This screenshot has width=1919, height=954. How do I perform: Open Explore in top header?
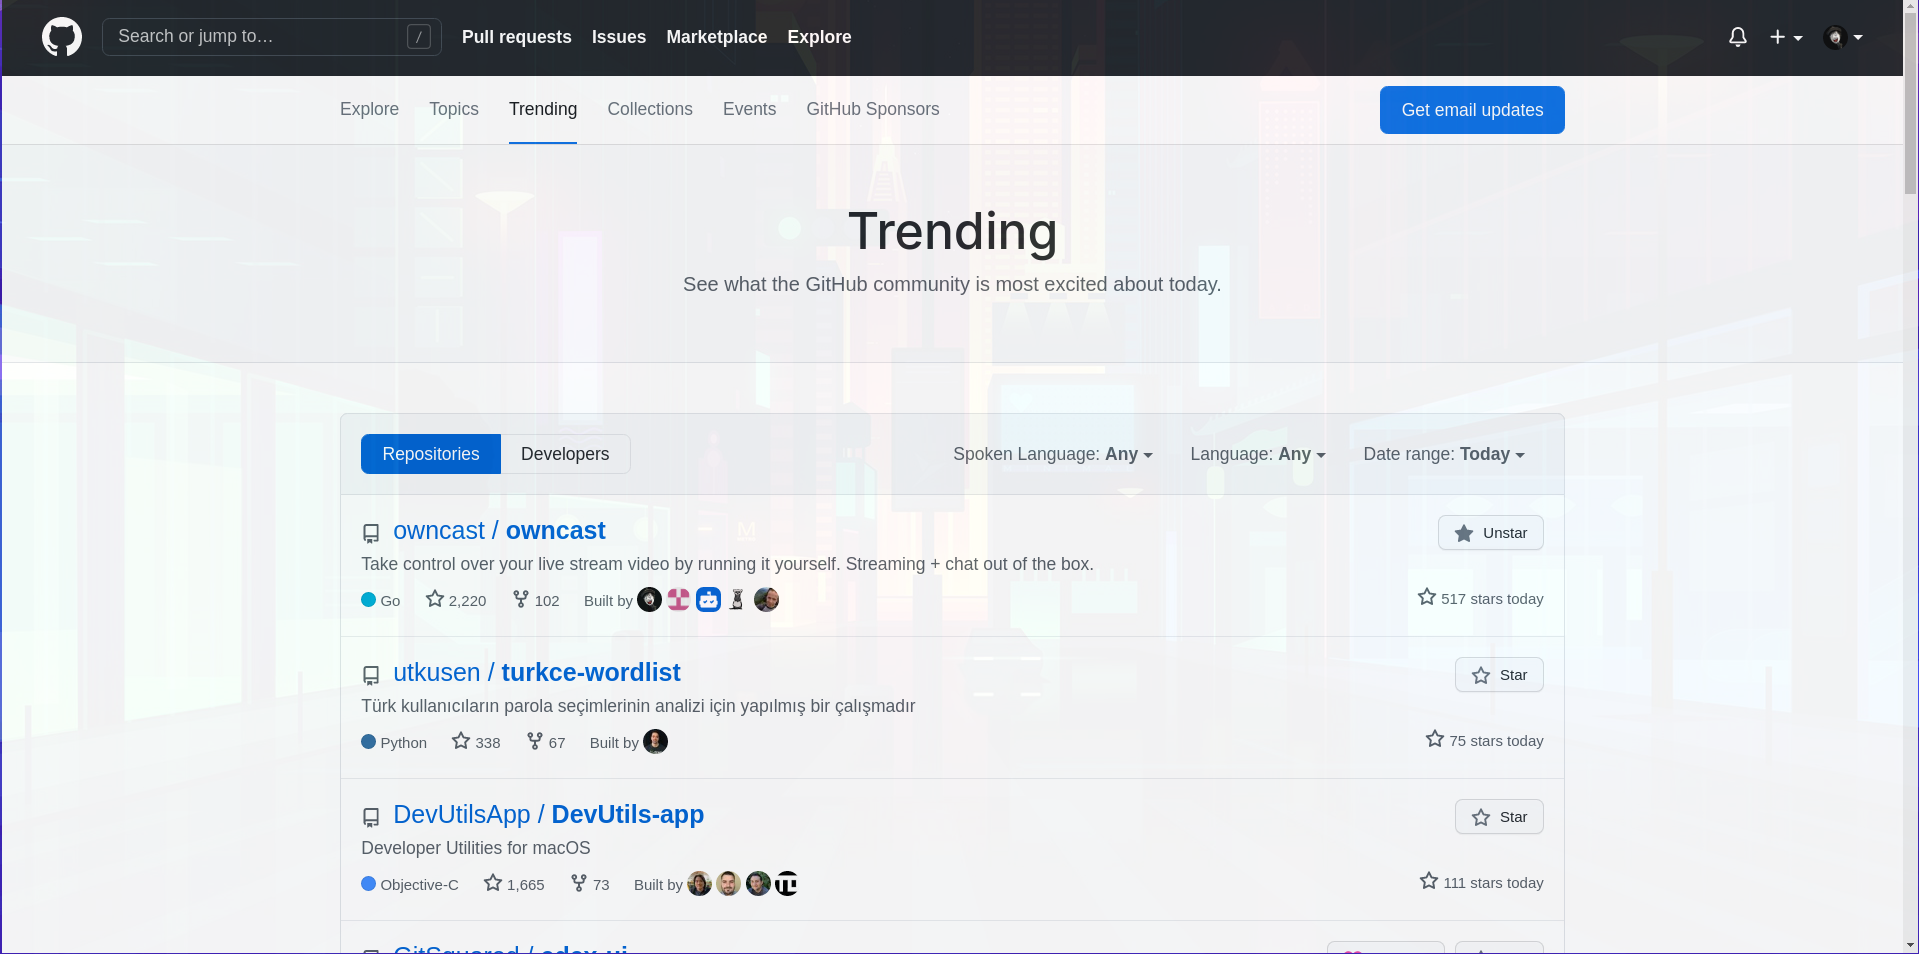(819, 37)
